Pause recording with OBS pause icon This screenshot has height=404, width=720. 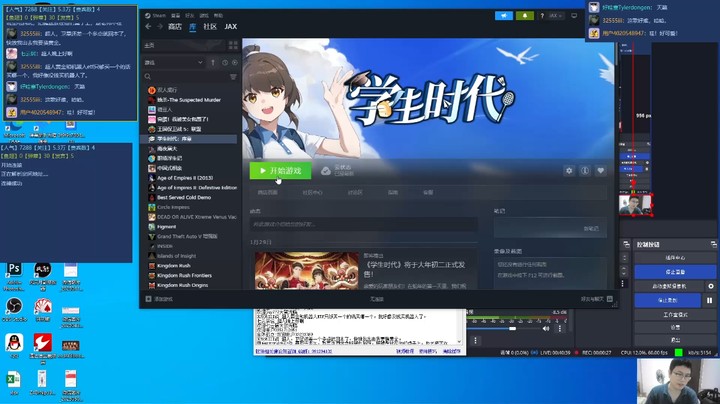709,300
